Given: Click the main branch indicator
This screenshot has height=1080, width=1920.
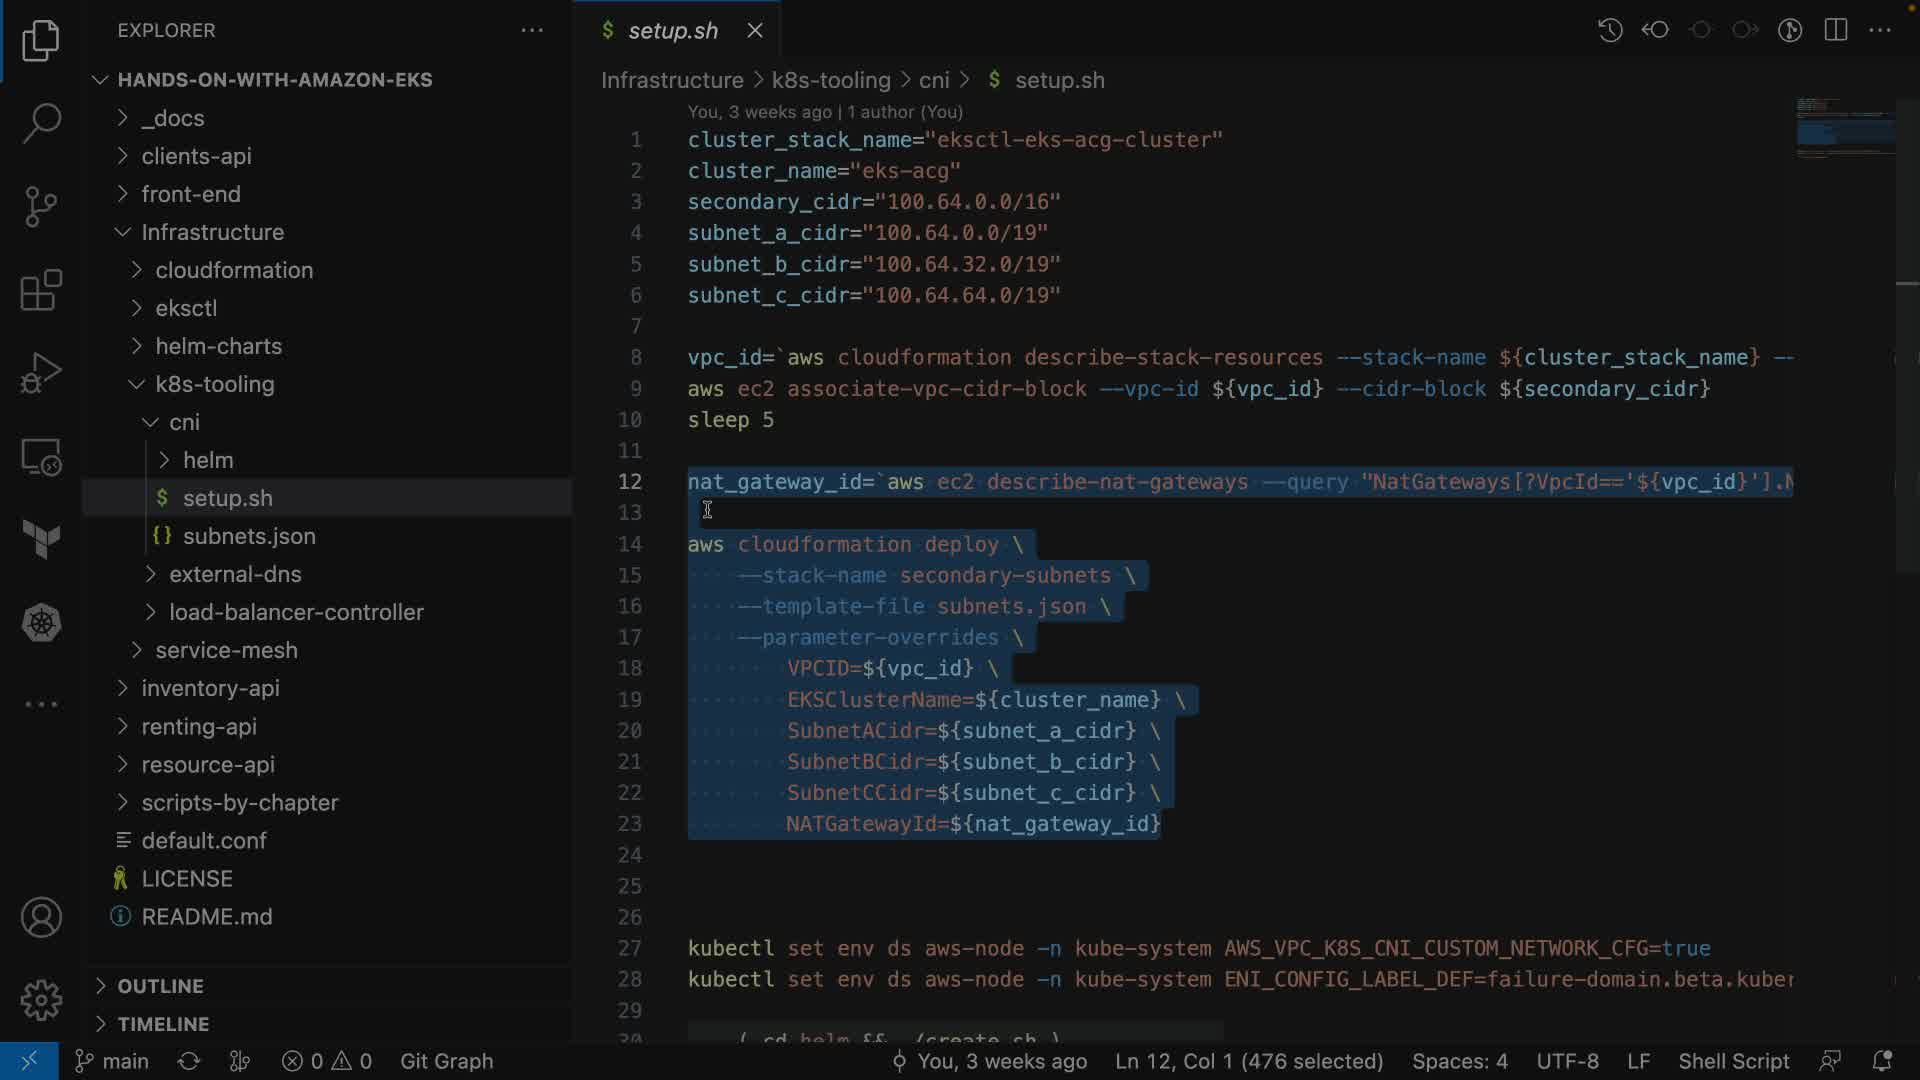Looking at the screenshot, I should [113, 1061].
